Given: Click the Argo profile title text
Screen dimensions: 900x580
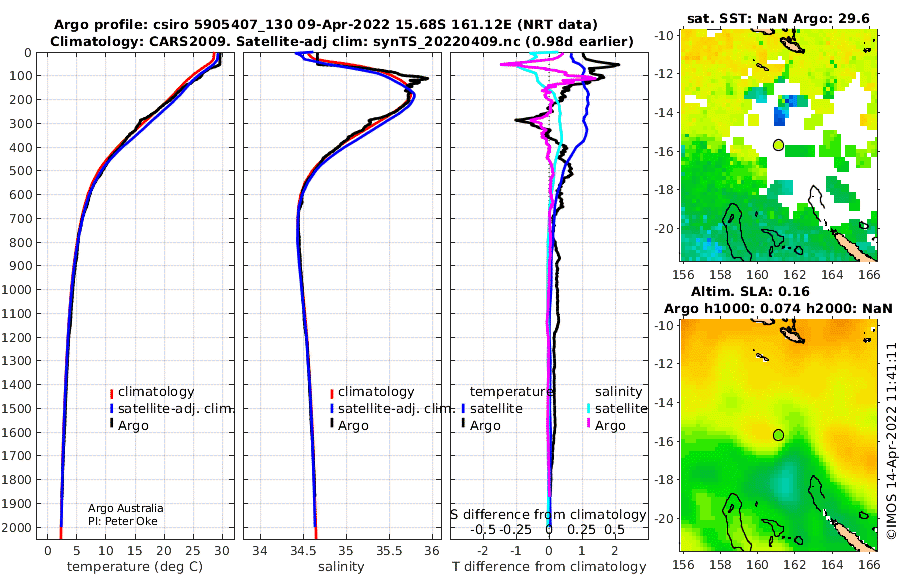Looking at the screenshot, I should pos(325,25).
